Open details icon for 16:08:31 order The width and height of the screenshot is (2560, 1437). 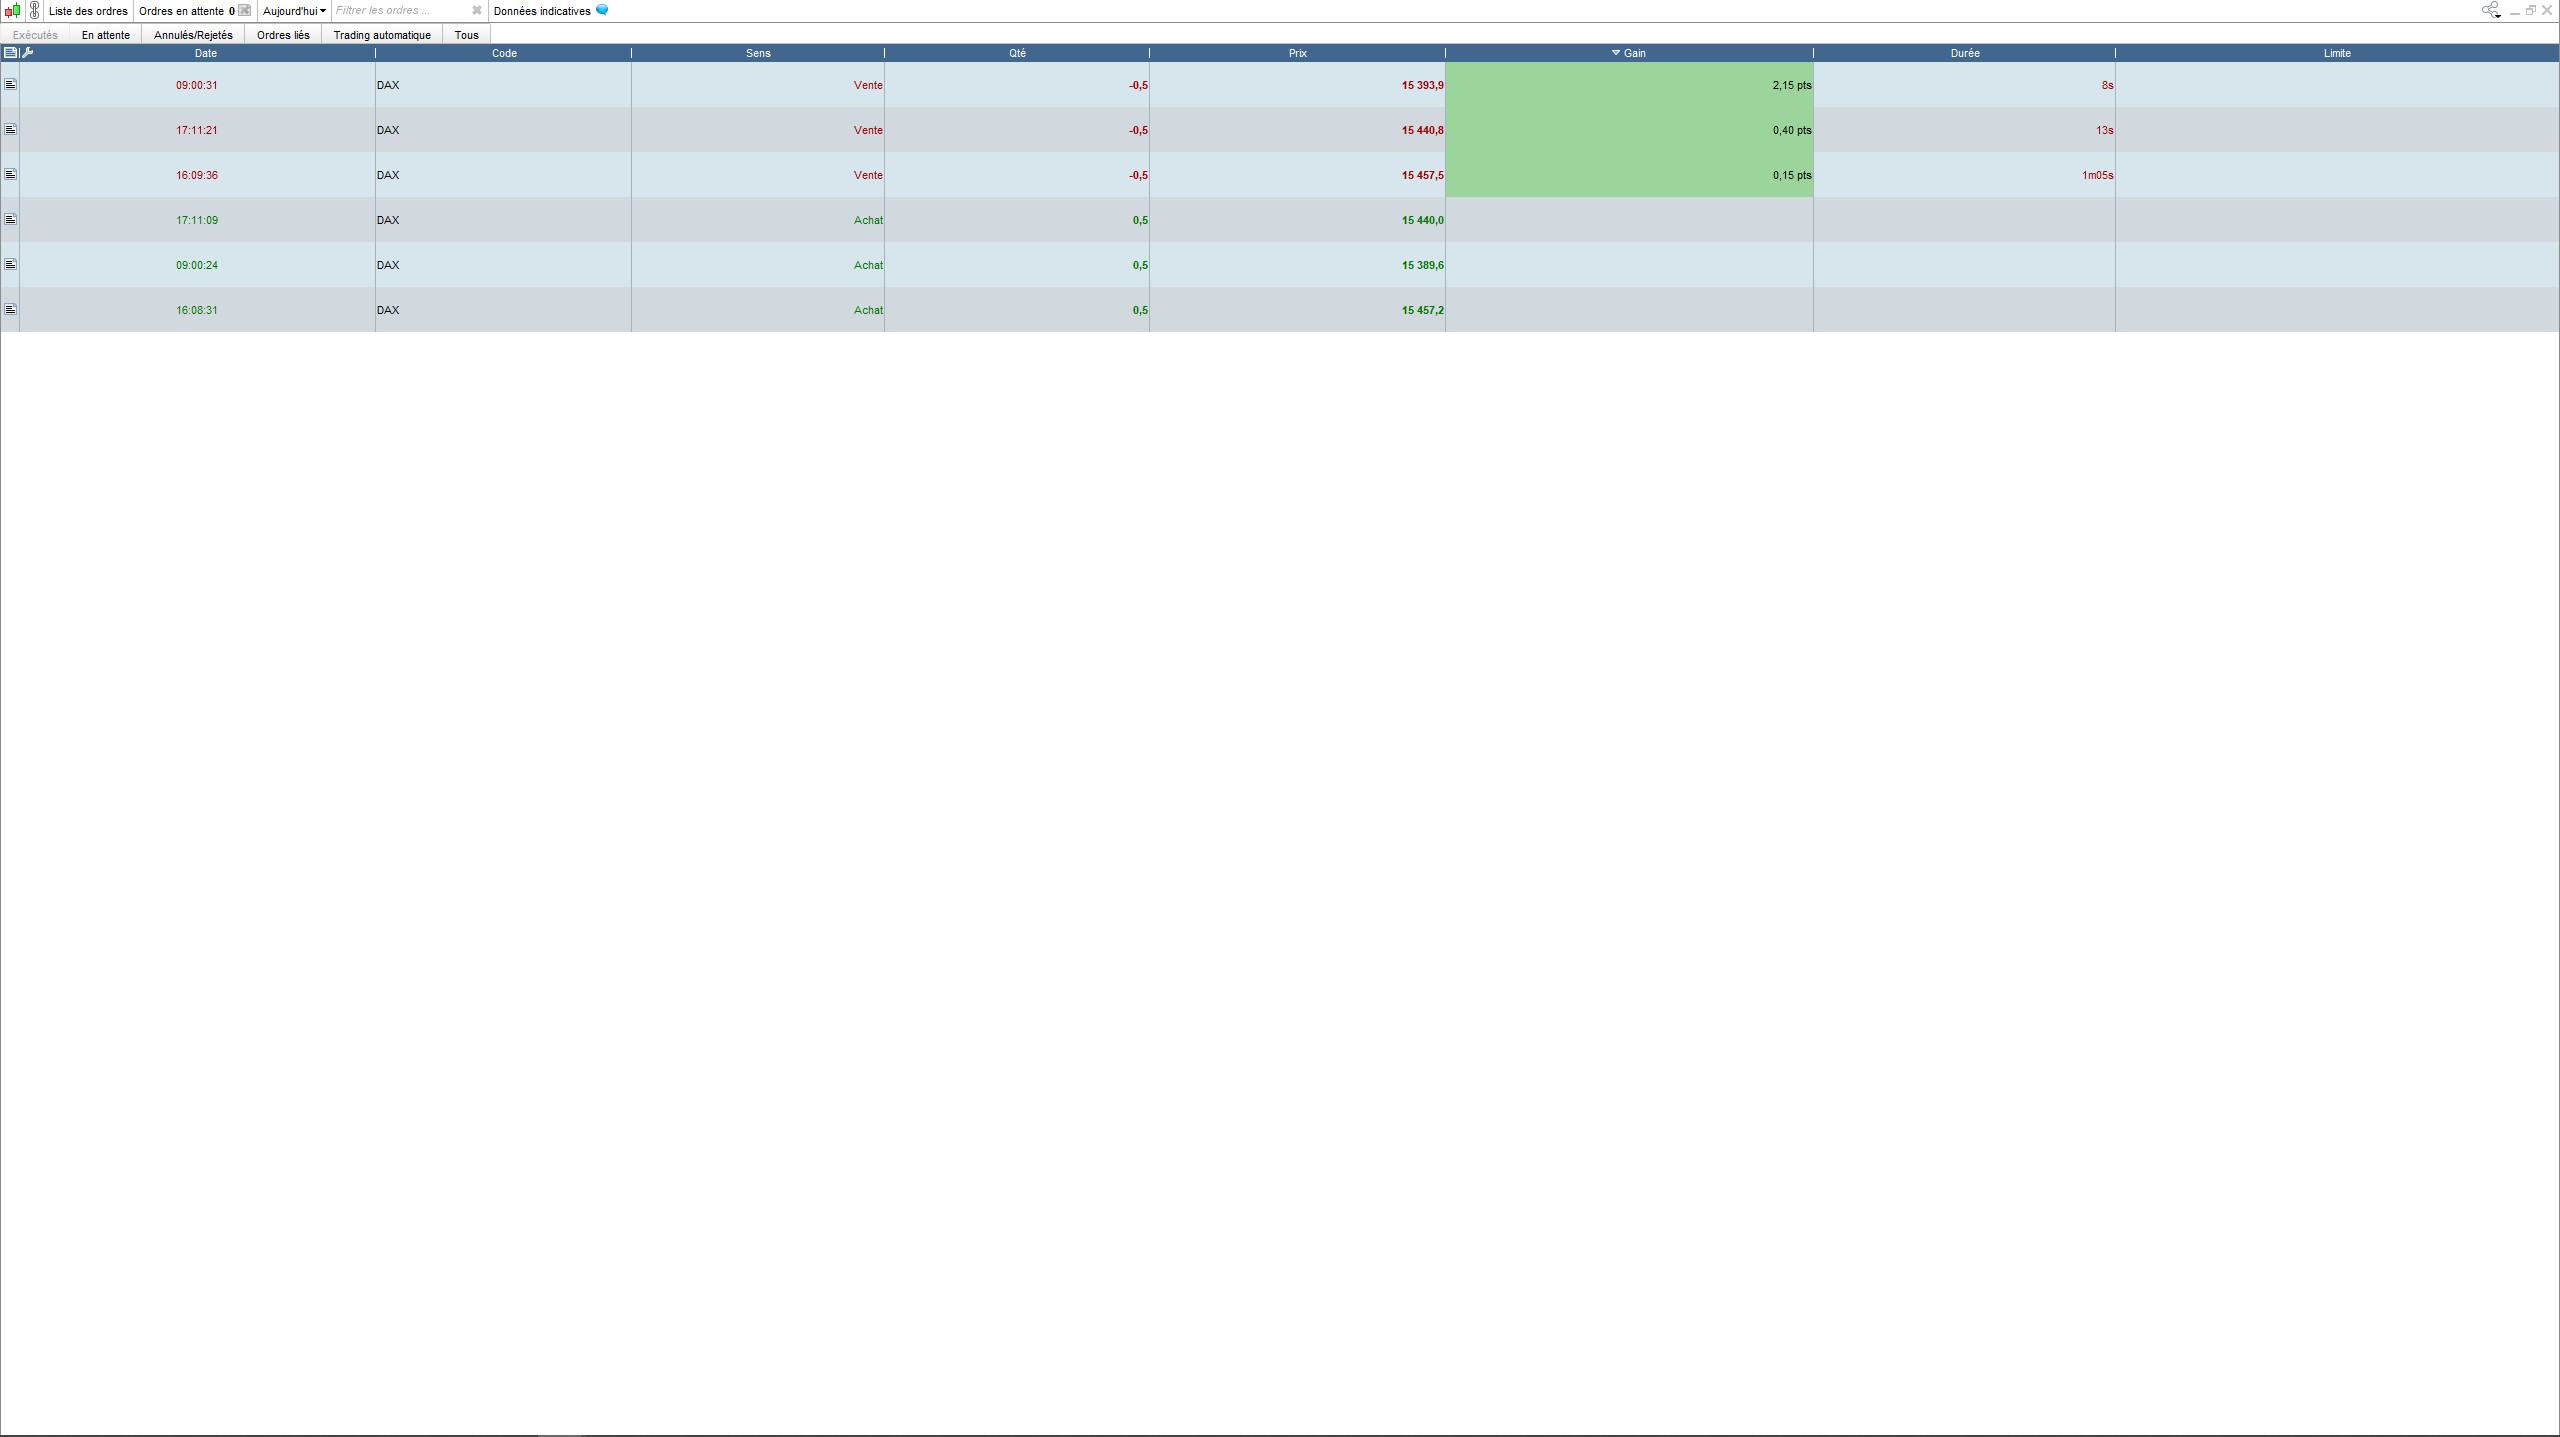point(10,310)
